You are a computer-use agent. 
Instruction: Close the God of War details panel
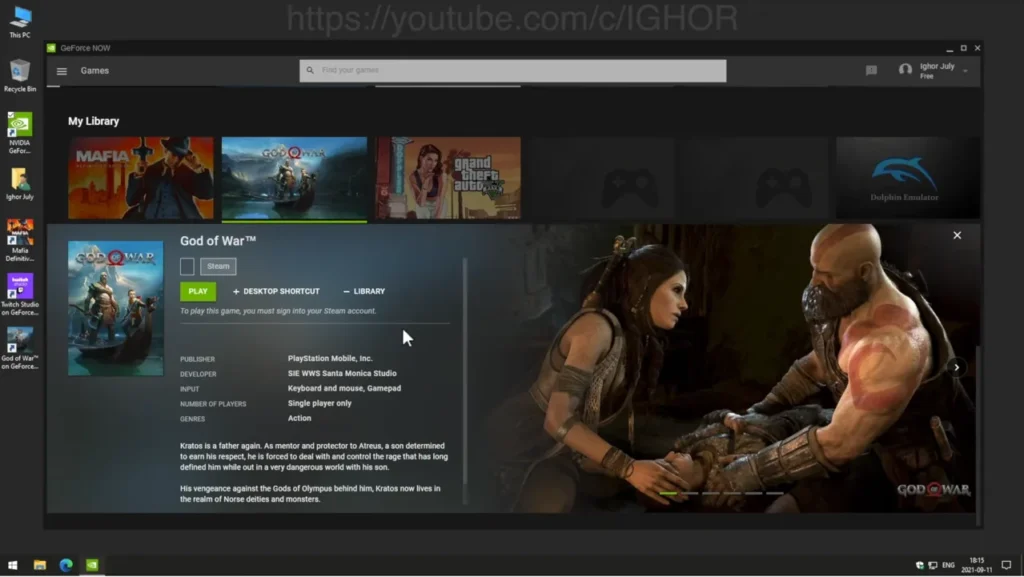pyautogui.click(x=957, y=235)
